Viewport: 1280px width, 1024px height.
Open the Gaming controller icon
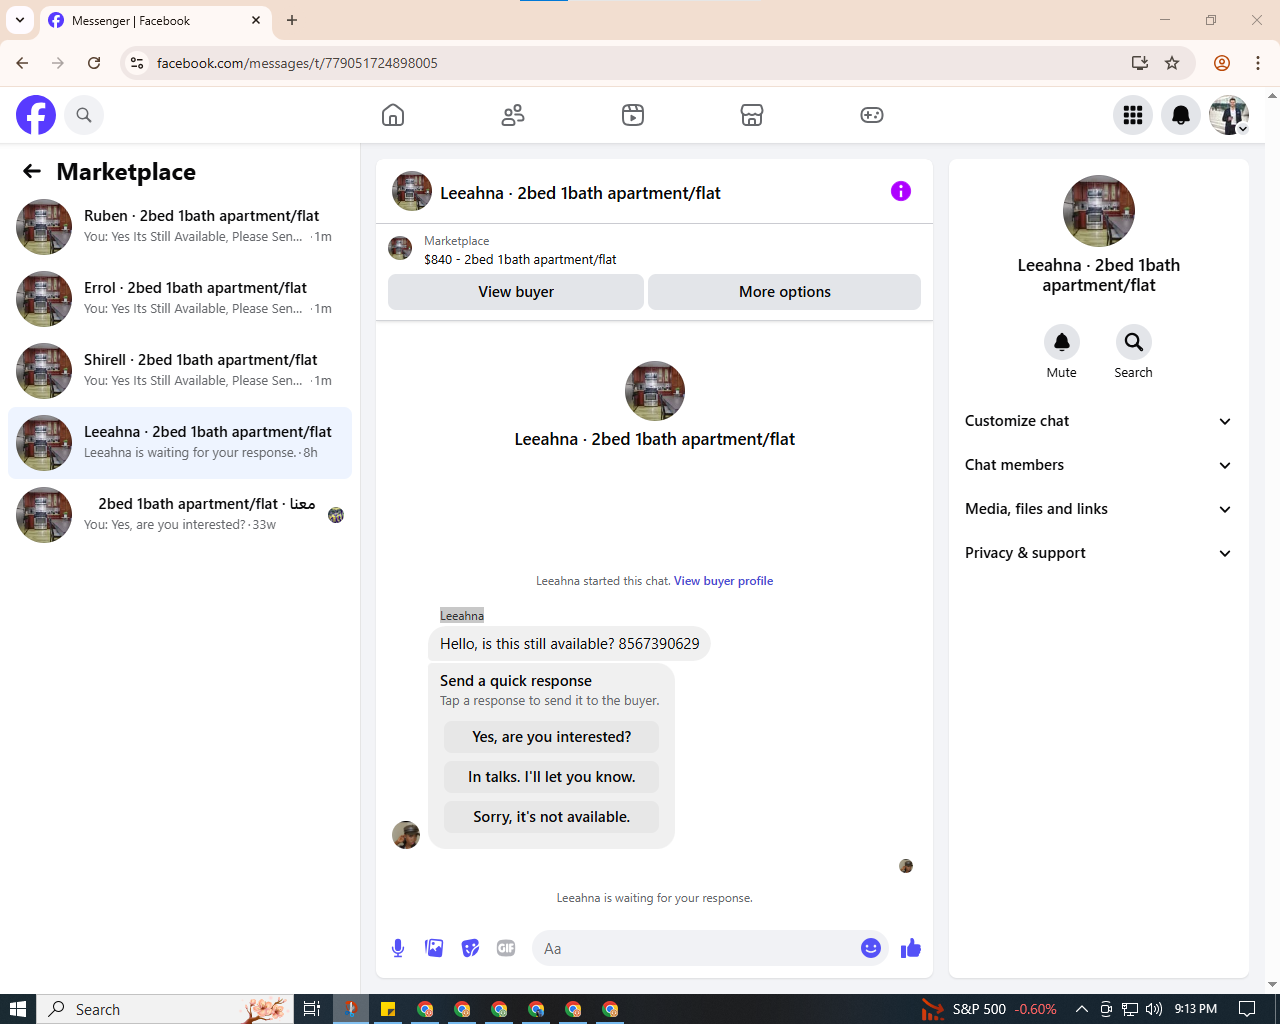(x=872, y=115)
